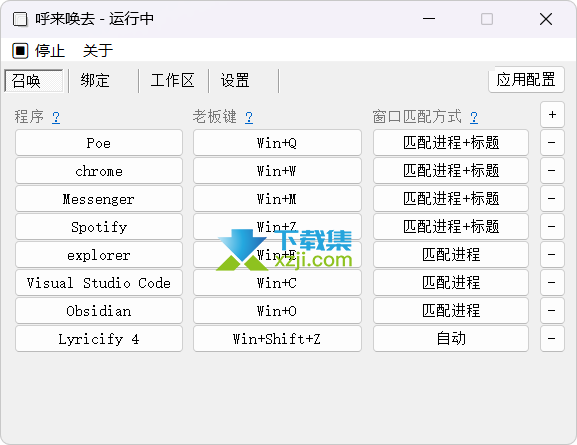Select the Messenger program button
Viewport: 577px width, 445px height.
99,198
